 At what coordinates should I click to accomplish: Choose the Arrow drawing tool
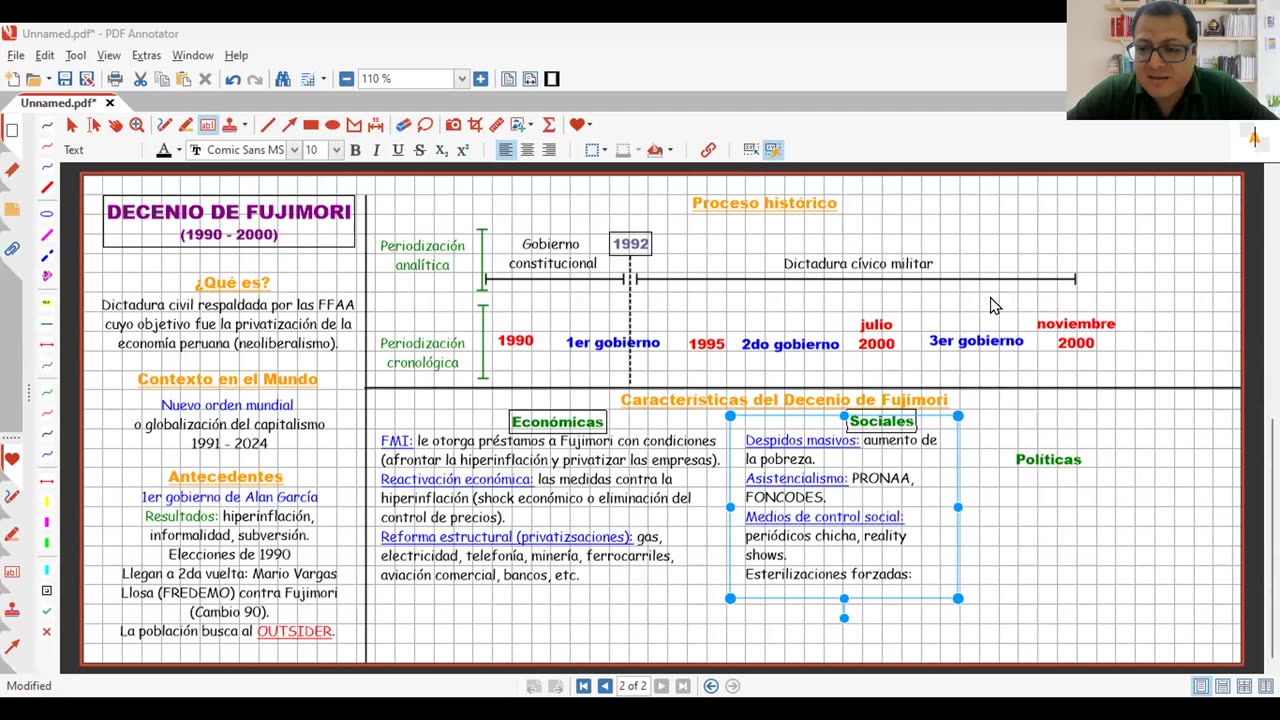[x=289, y=125]
